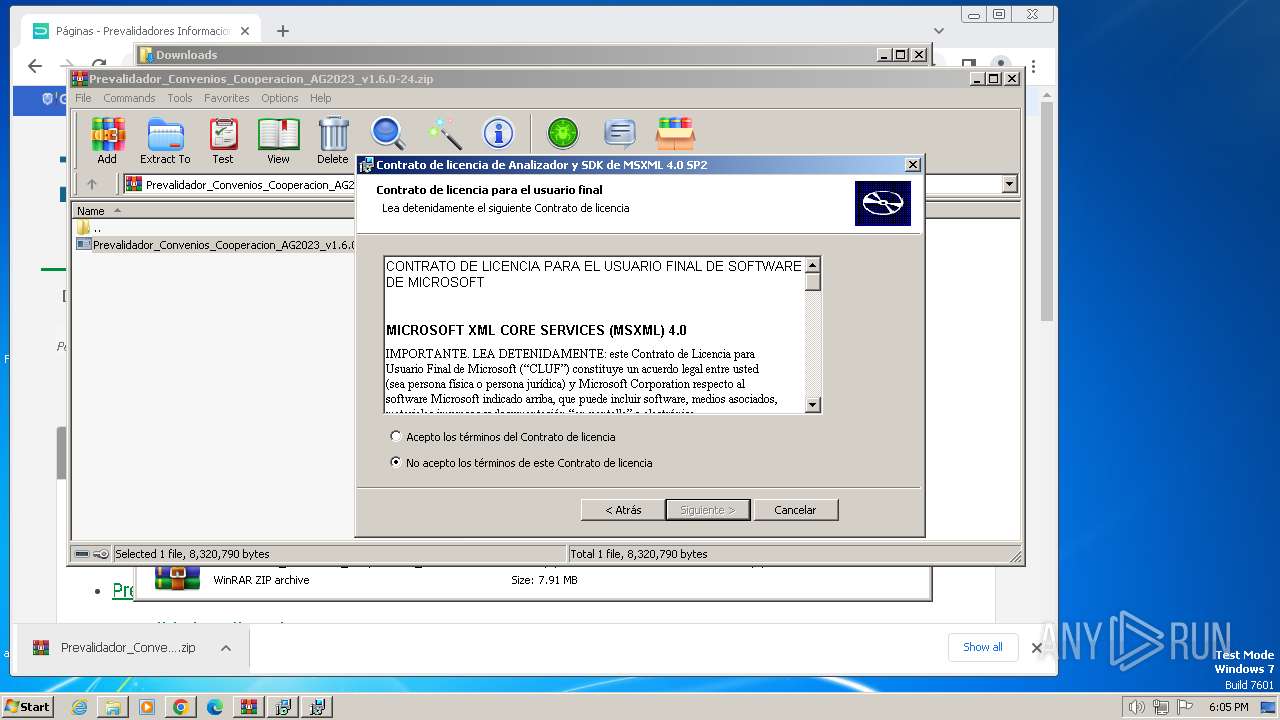1280x720 pixels.
Task: Click the VirusScan green bug icon
Action: (x=563, y=133)
